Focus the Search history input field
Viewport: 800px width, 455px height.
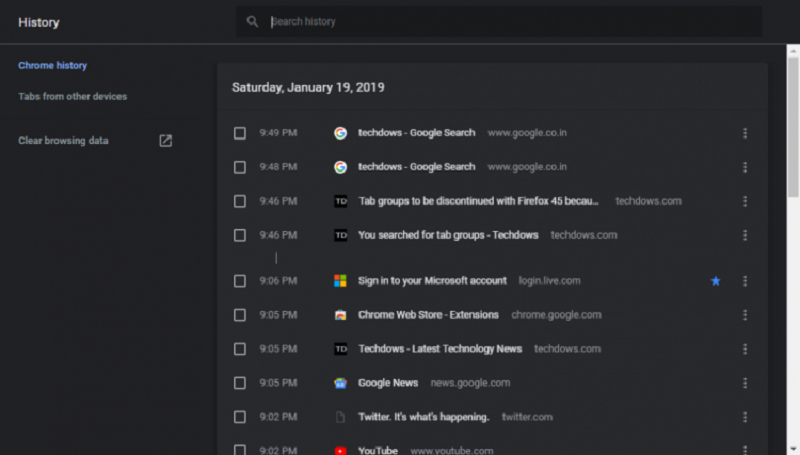tap(500, 22)
